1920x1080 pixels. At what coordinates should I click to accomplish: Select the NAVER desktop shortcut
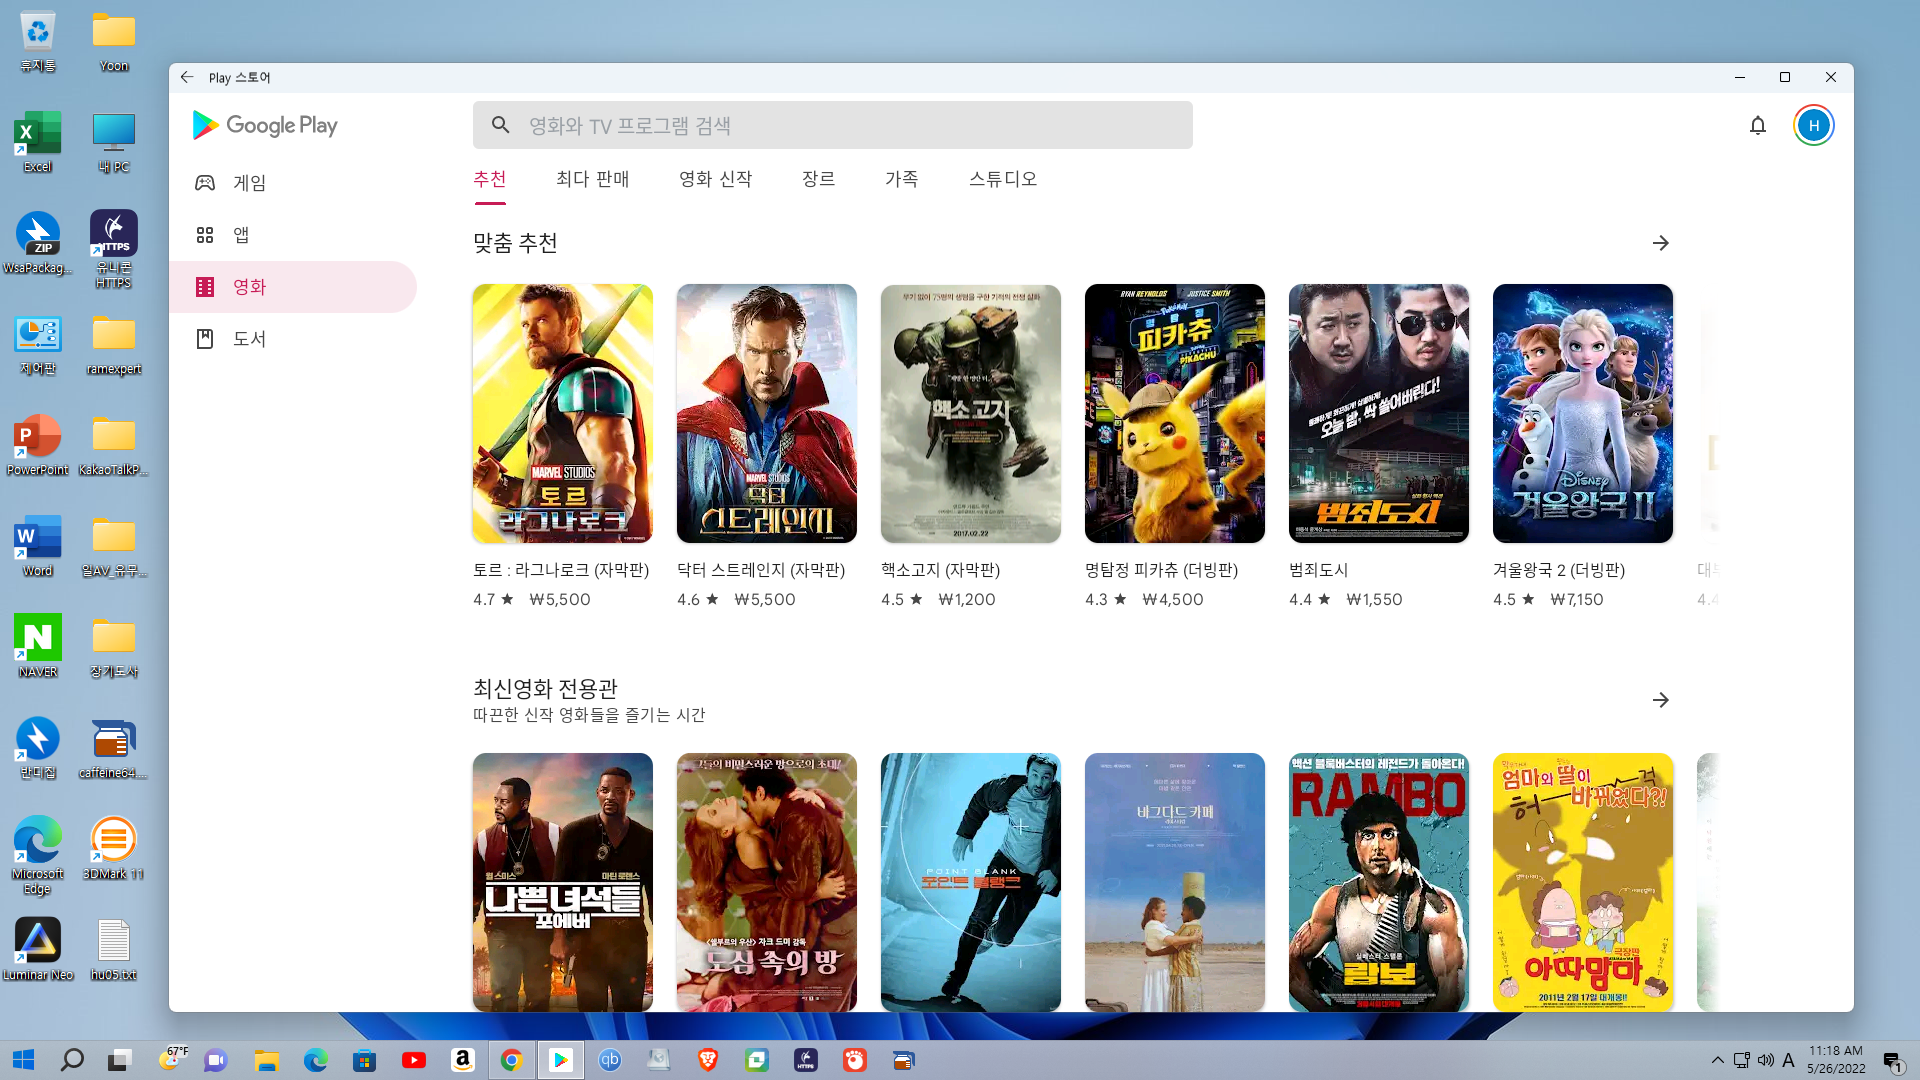38,647
